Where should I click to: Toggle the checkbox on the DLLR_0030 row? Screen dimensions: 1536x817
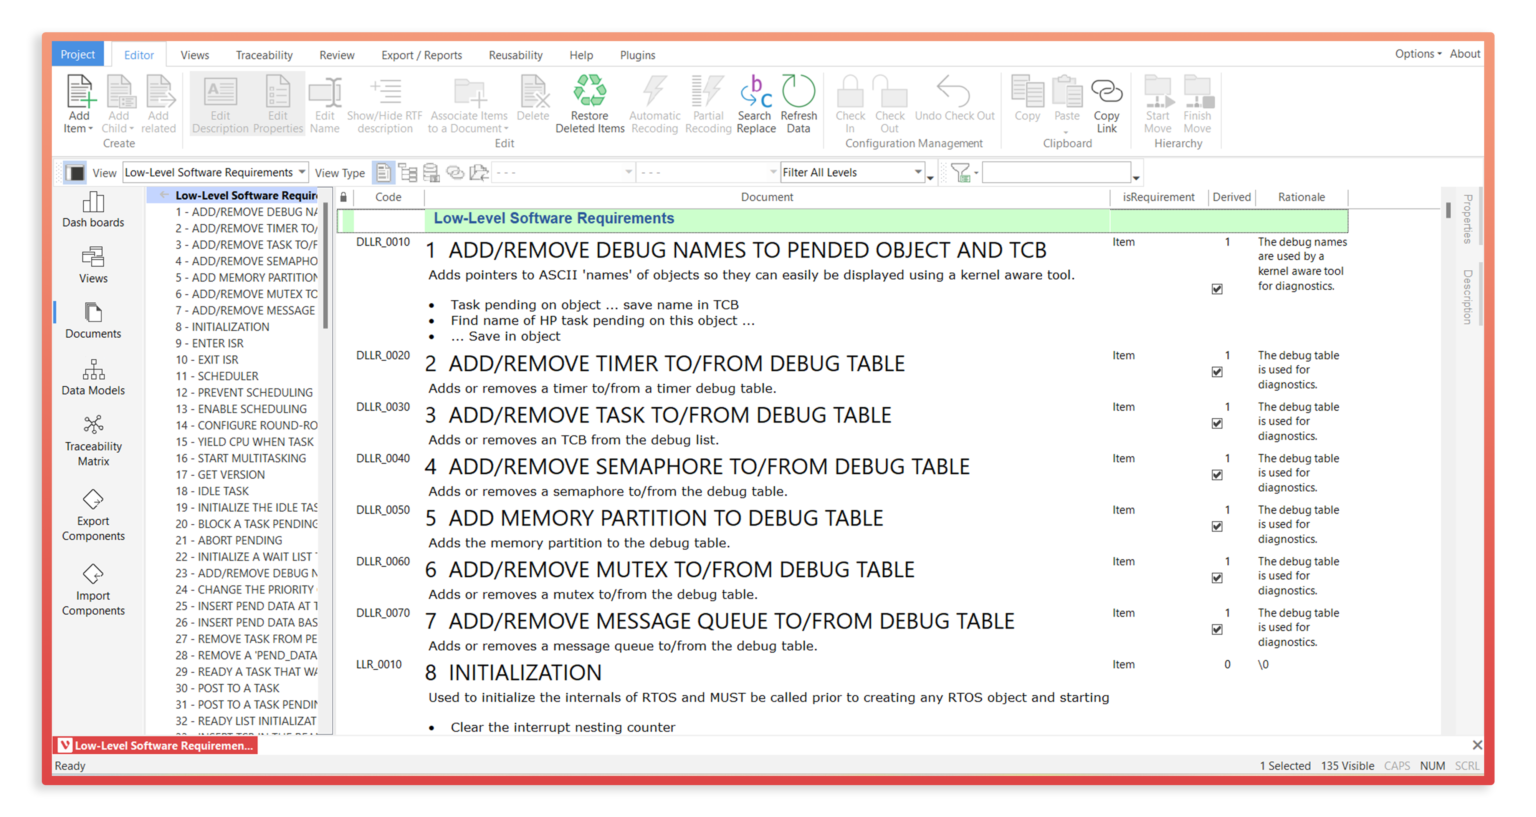[x=1217, y=423]
